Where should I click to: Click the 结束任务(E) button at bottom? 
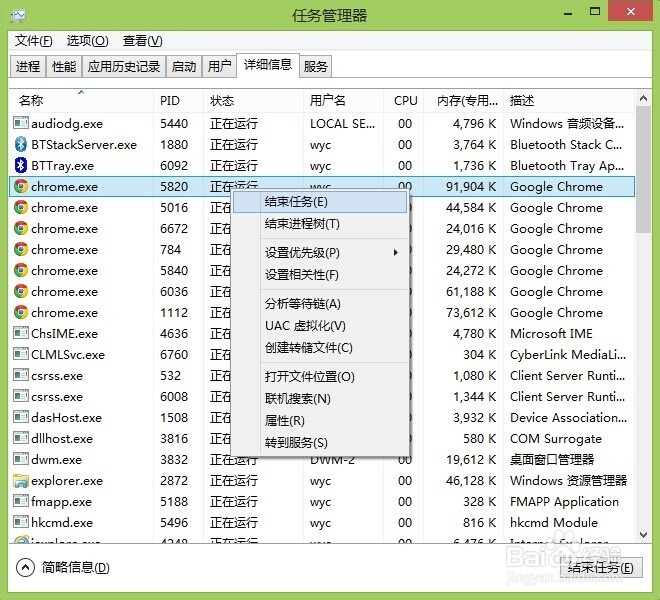601,568
